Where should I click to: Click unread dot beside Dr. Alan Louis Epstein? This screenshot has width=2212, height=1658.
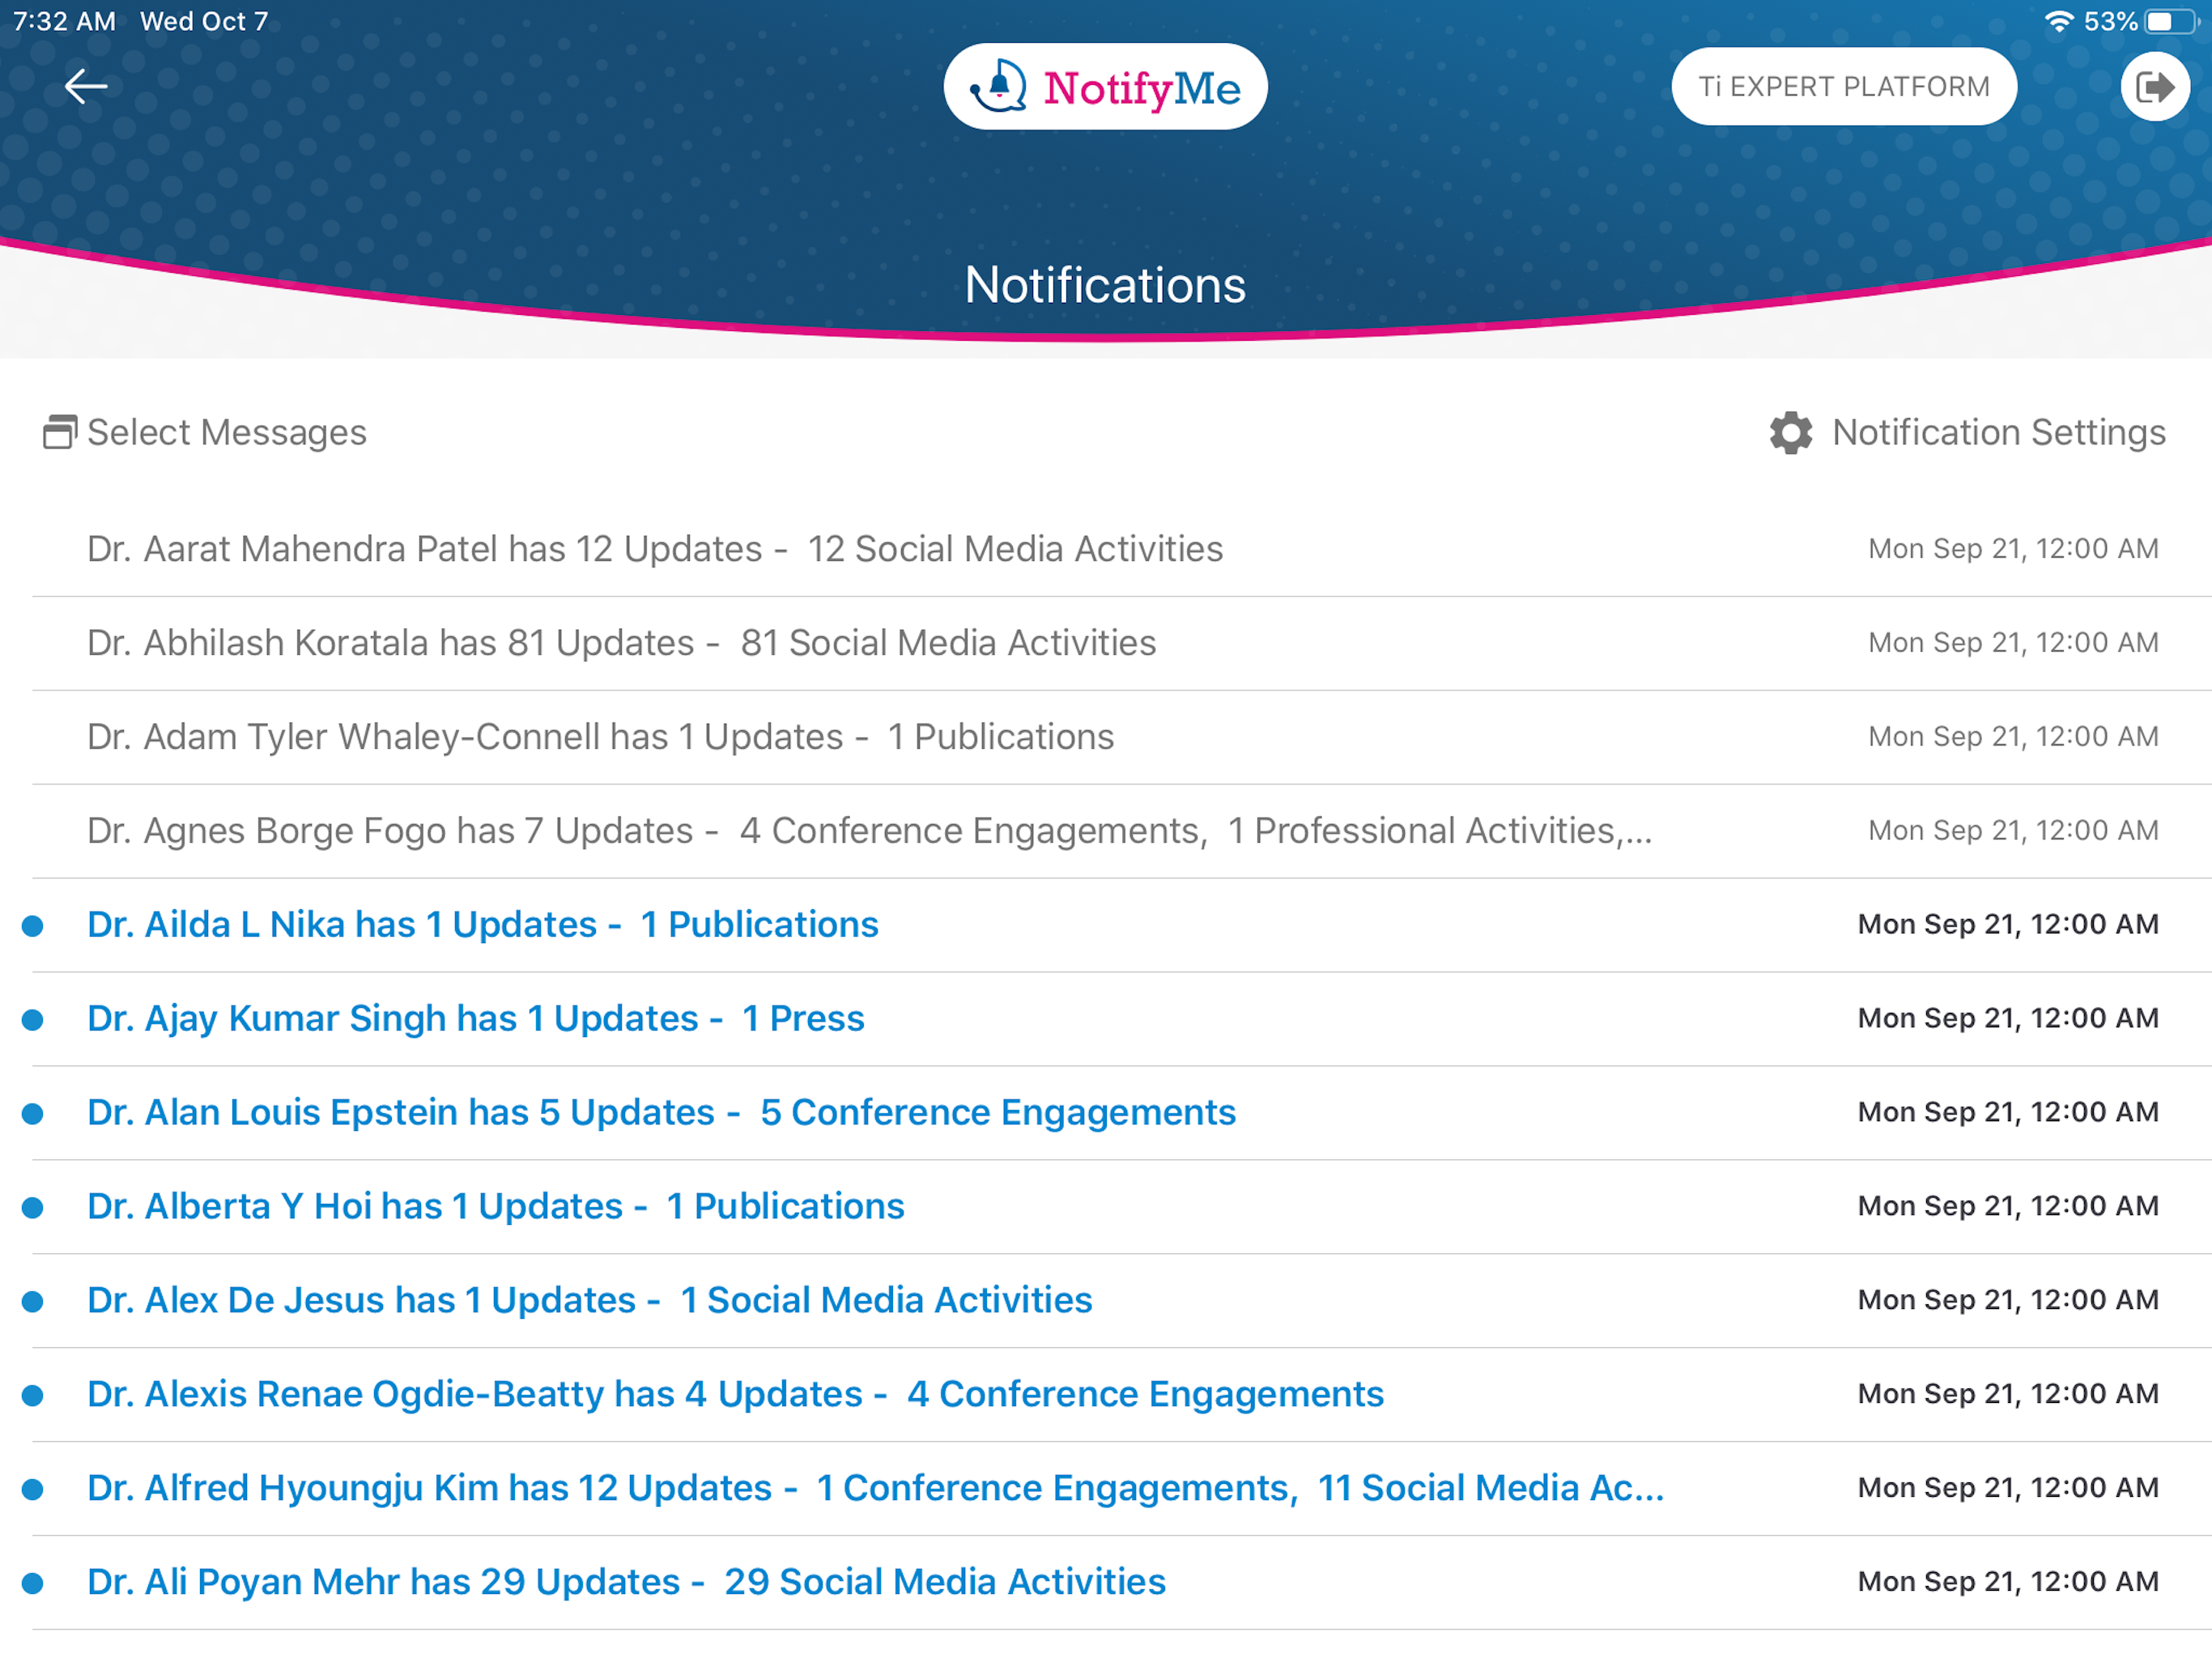(x=33, y=1114)
